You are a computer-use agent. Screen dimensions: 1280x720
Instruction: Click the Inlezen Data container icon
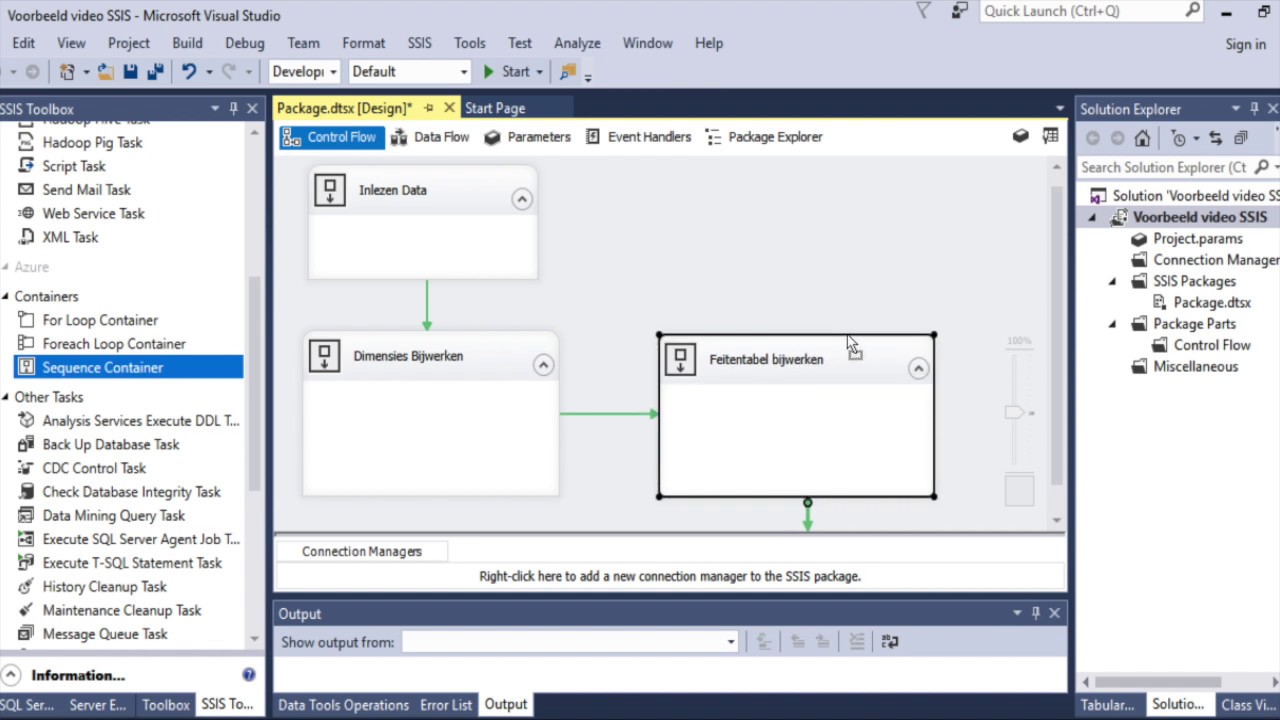point(330,190)
